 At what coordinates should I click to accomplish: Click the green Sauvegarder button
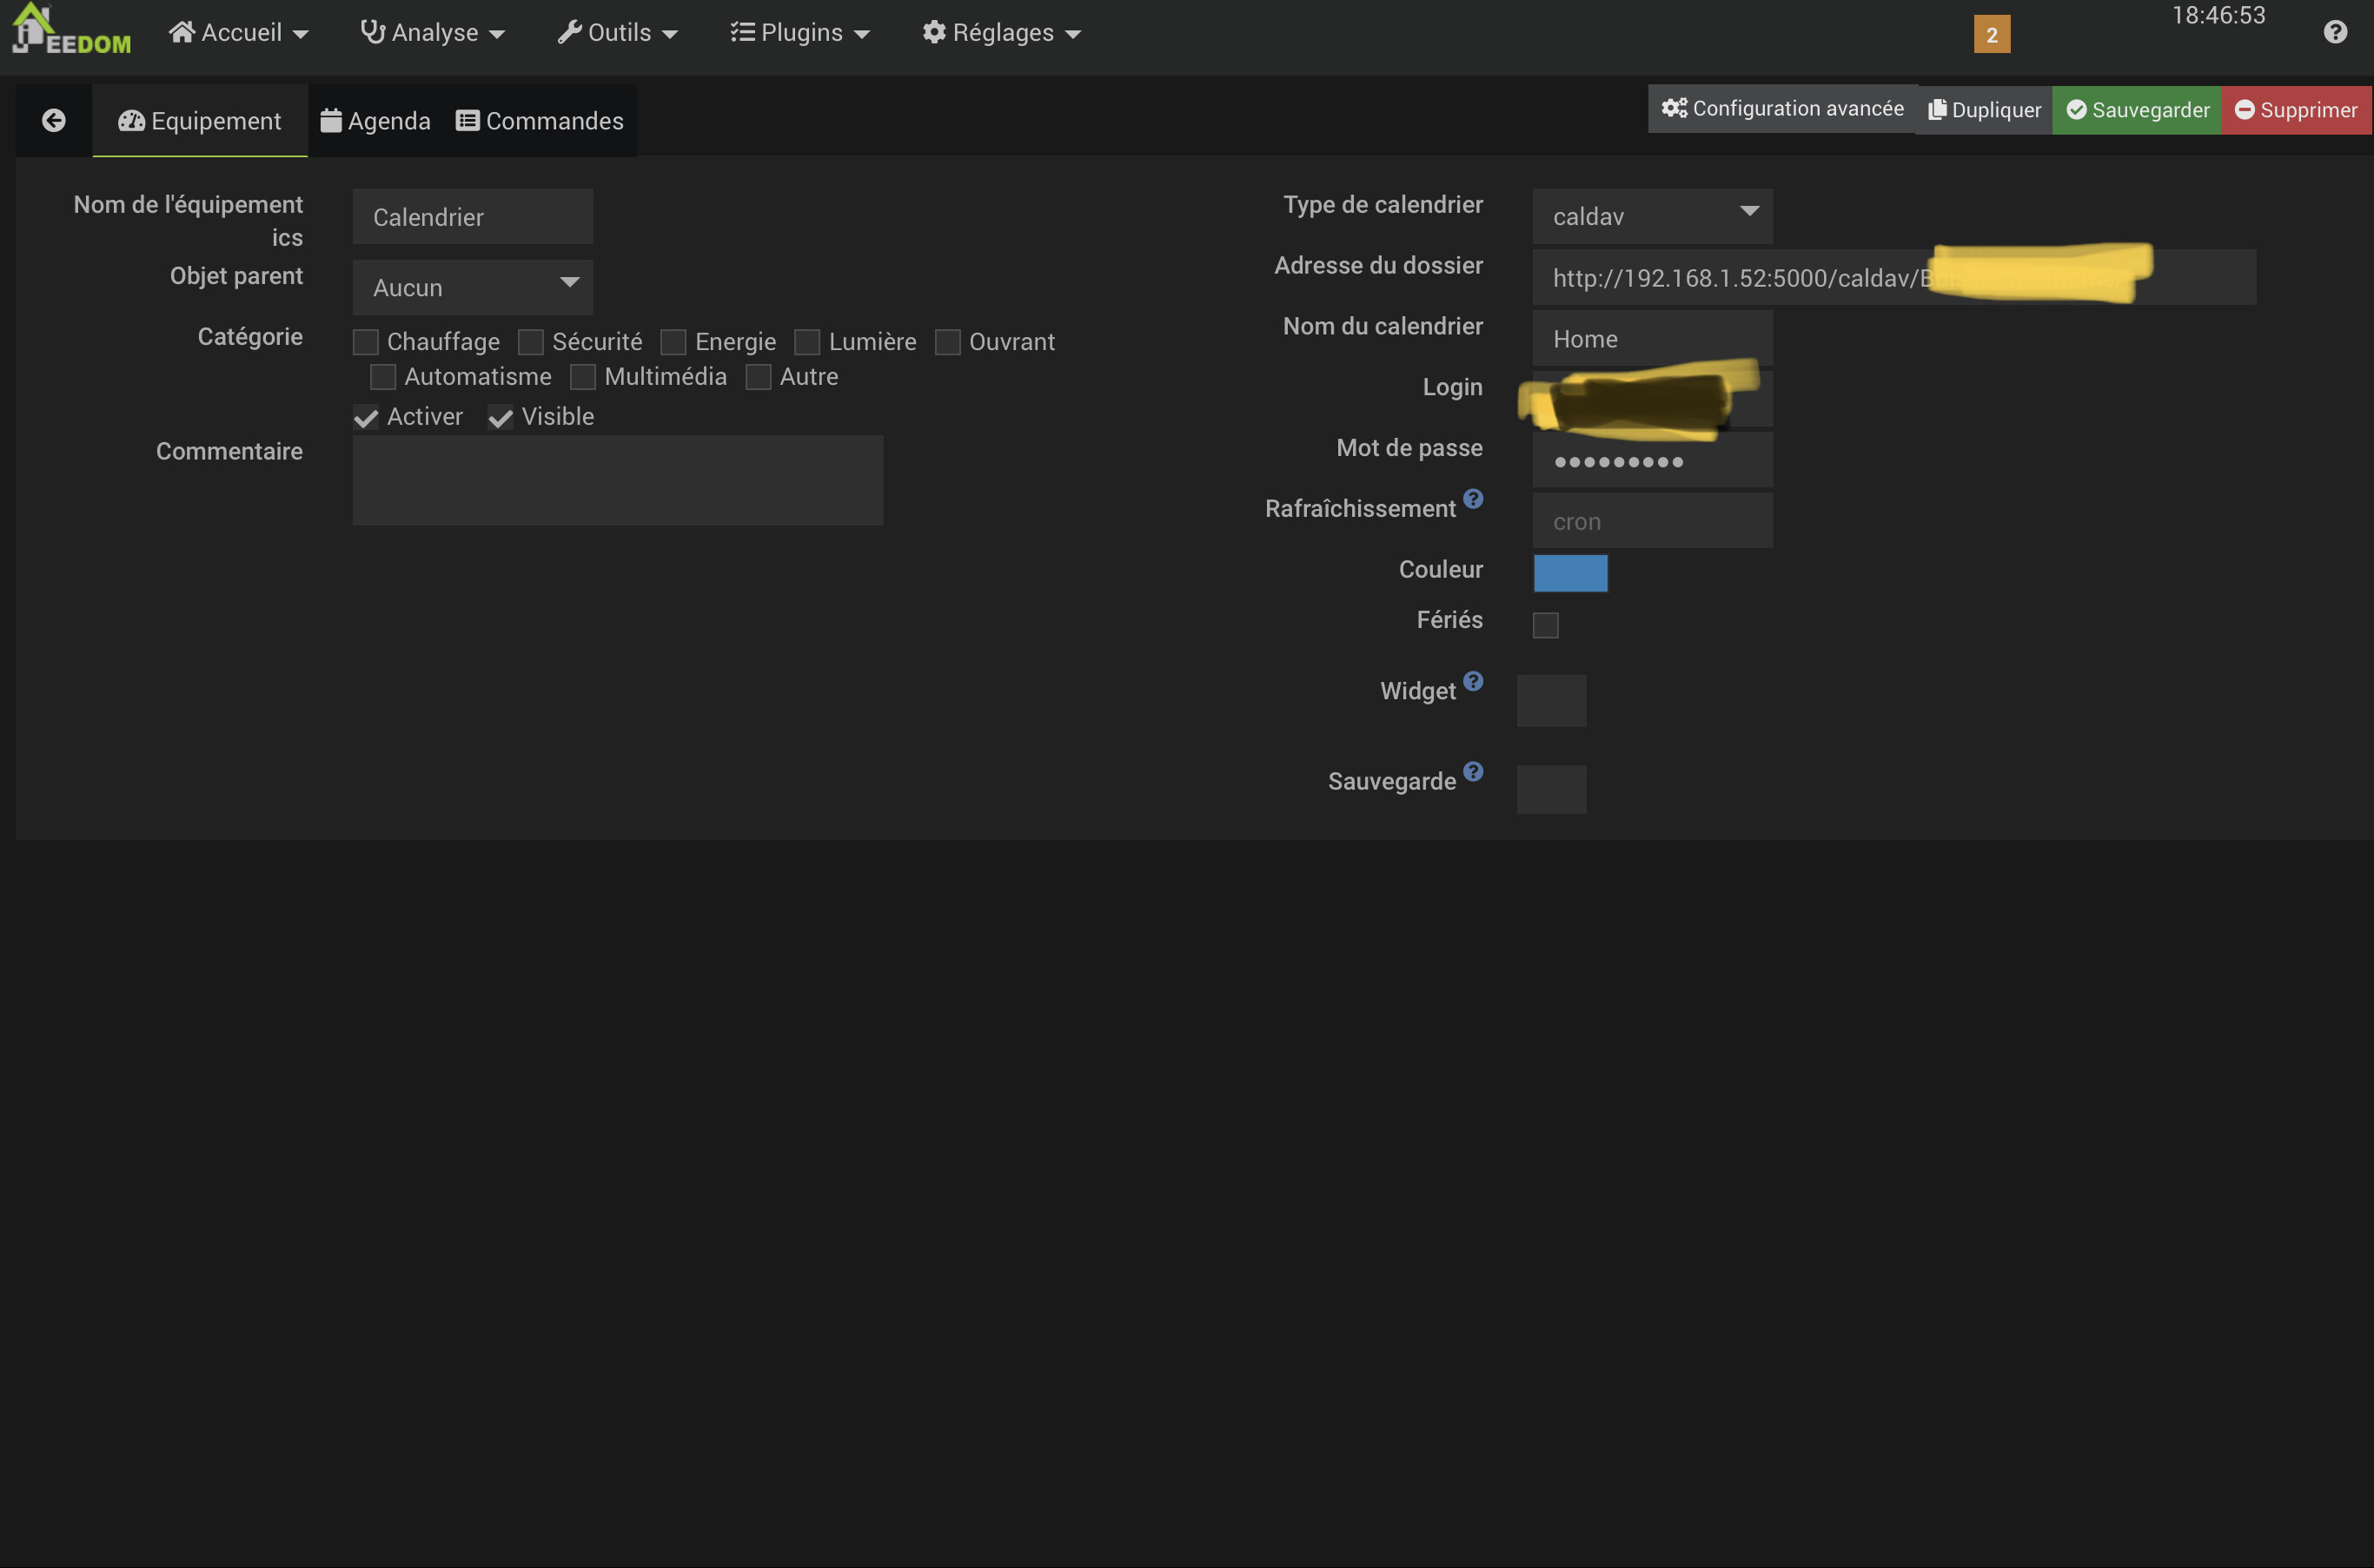tap(2137, 110)
